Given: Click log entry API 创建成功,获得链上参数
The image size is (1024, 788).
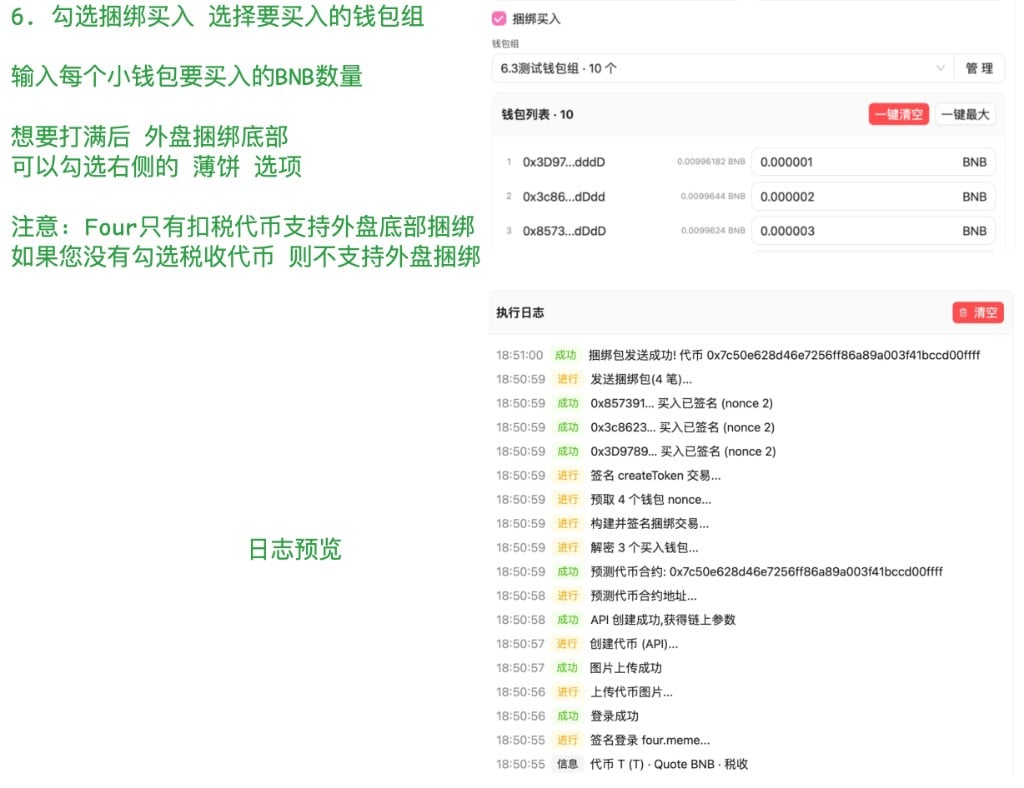Looking at the screenshot, I should (x=662, y=620).
